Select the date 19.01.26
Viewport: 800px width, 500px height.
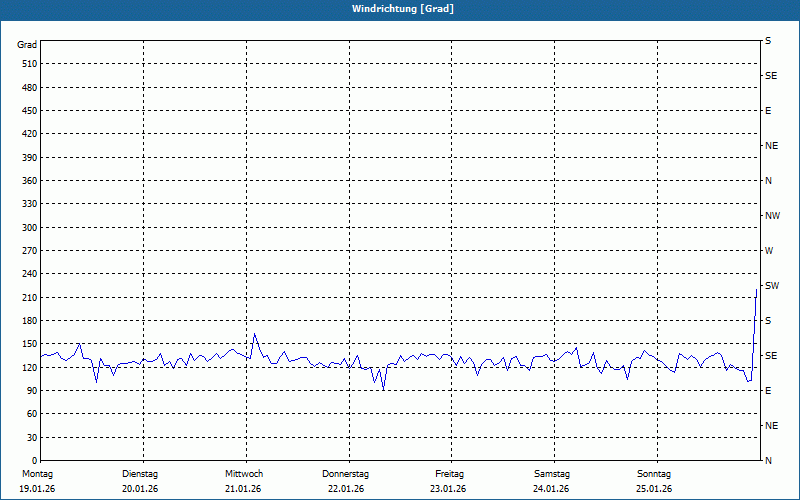point(37,489)
